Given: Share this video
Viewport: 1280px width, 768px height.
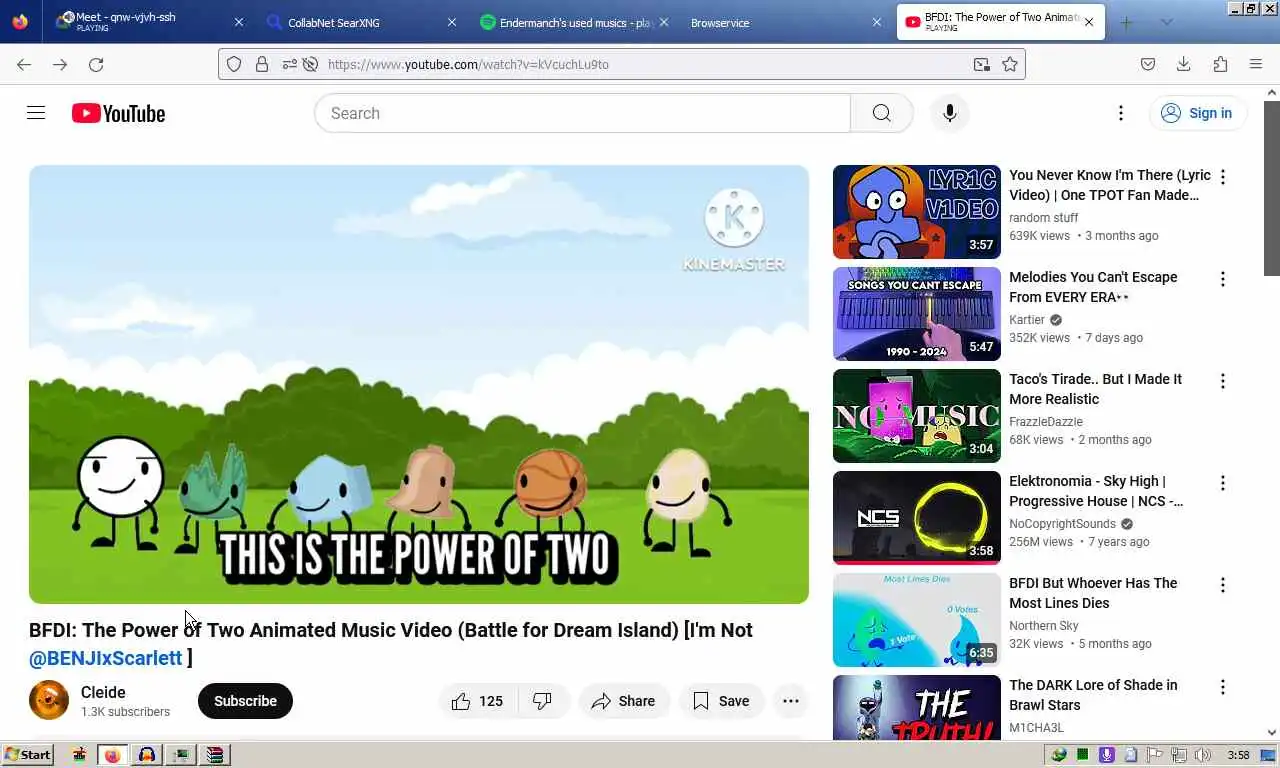Looking at the screenshot, I should click(x=623, y=701).
